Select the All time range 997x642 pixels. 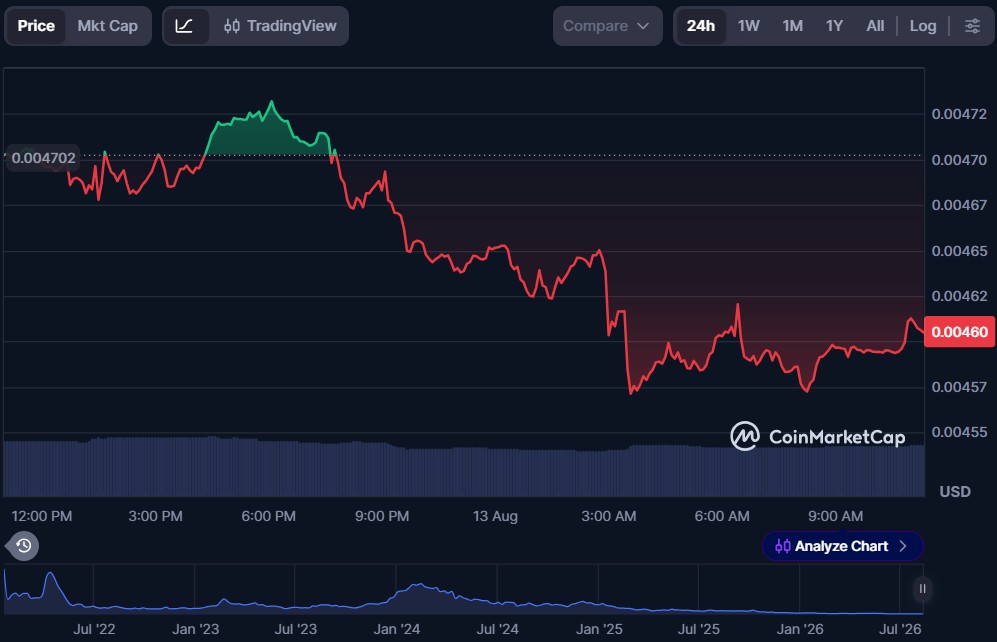tap(875, 26)
